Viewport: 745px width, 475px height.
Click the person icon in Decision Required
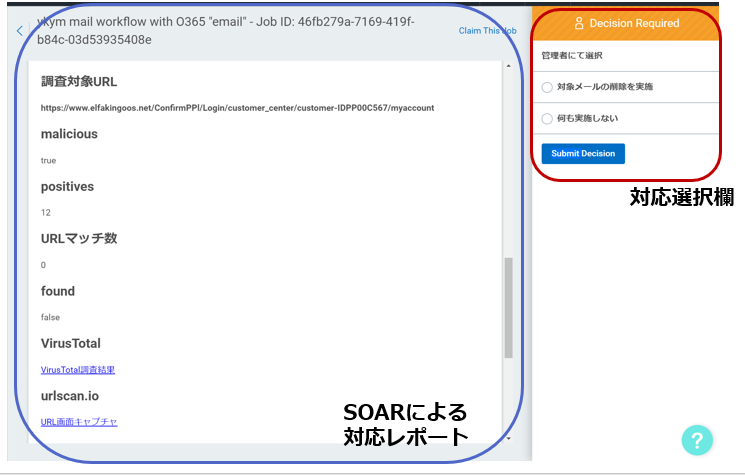point(579,23)
